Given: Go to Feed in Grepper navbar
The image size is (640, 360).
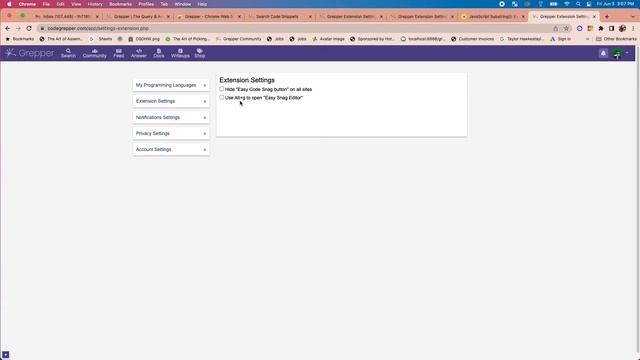Looking at the screenshot, I should tap(119, 53).
